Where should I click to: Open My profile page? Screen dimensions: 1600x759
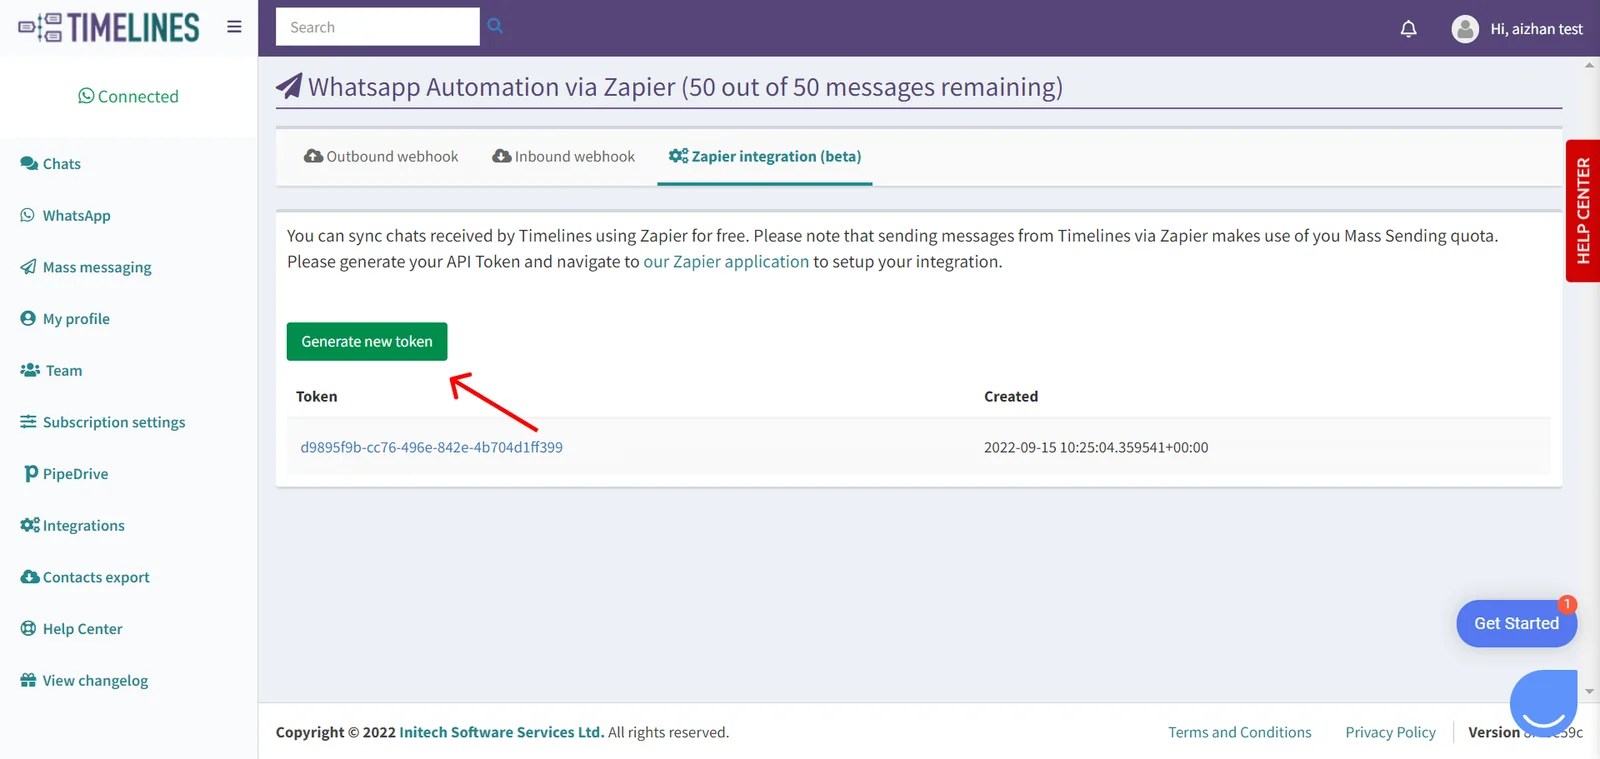[x=65, y=319]
